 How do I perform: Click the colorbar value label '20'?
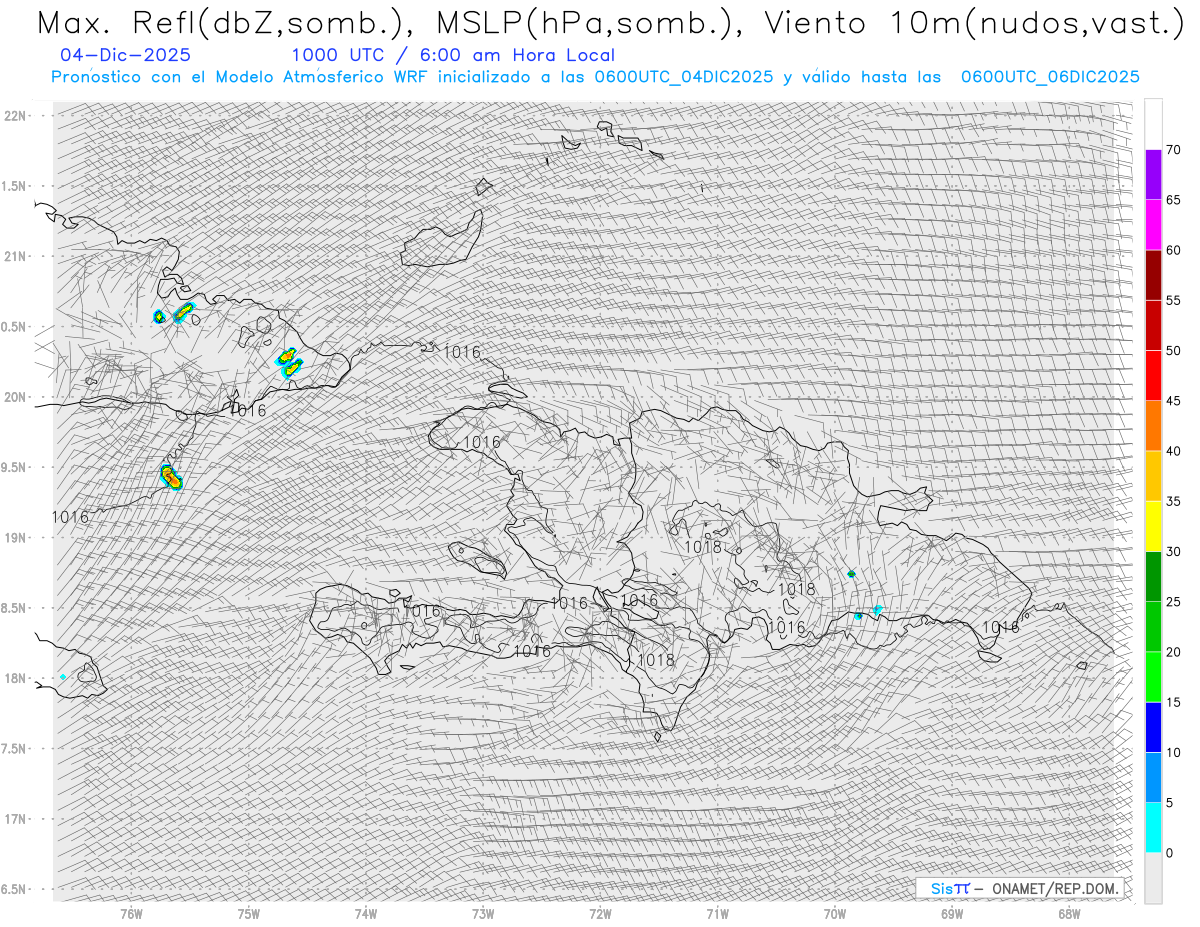(1173, 652)
